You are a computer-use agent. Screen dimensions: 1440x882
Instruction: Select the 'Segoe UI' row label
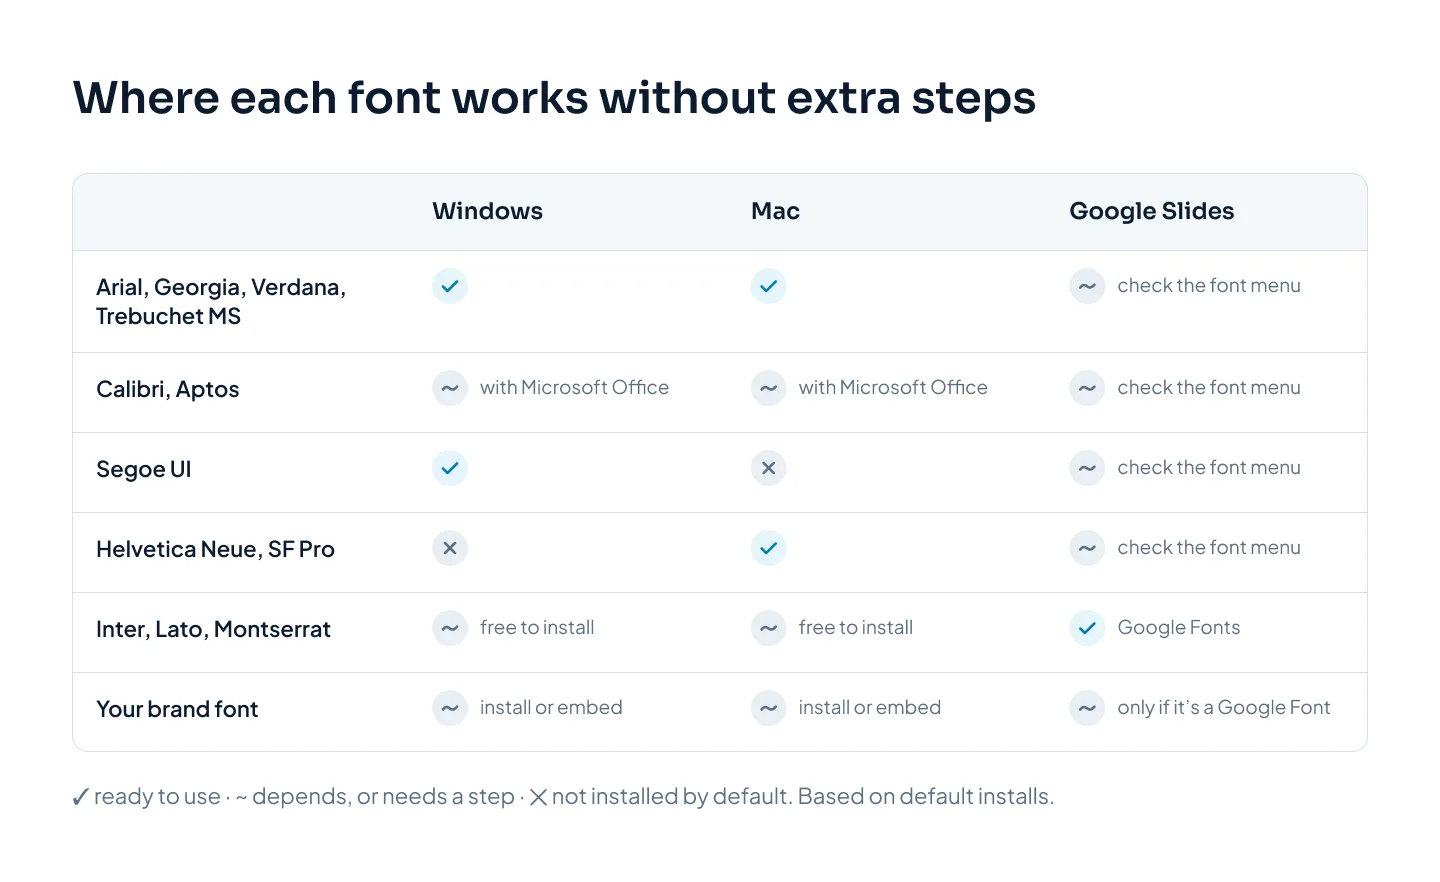coord(144,469)
